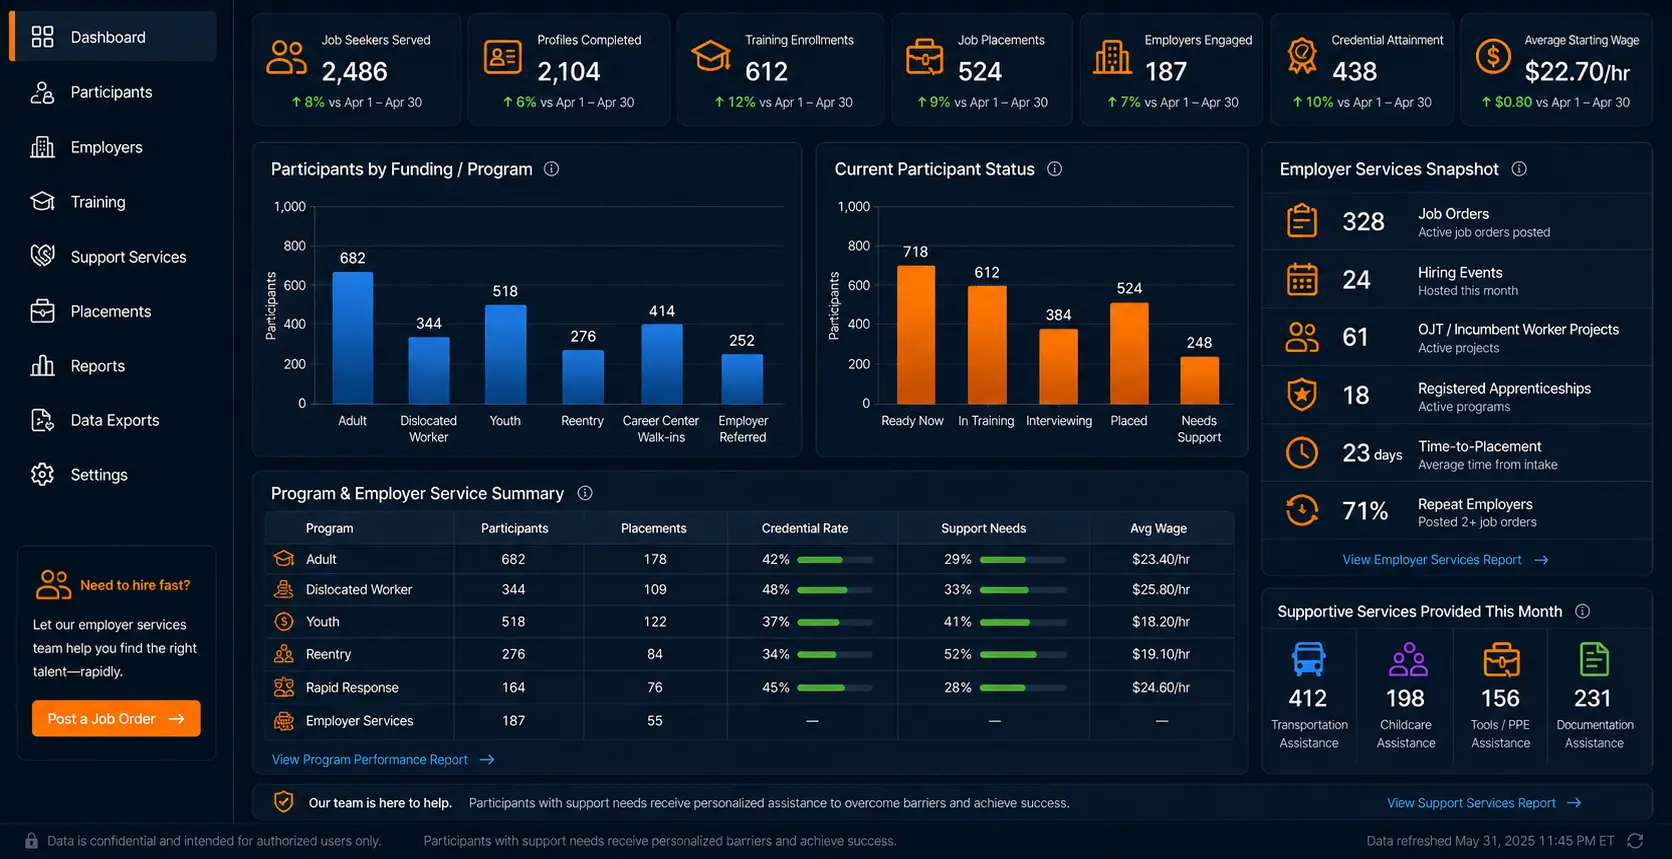Click the Tools / PPE Assistance toolbox icon
The image size is (1672, 859).
coord(1501,660)
